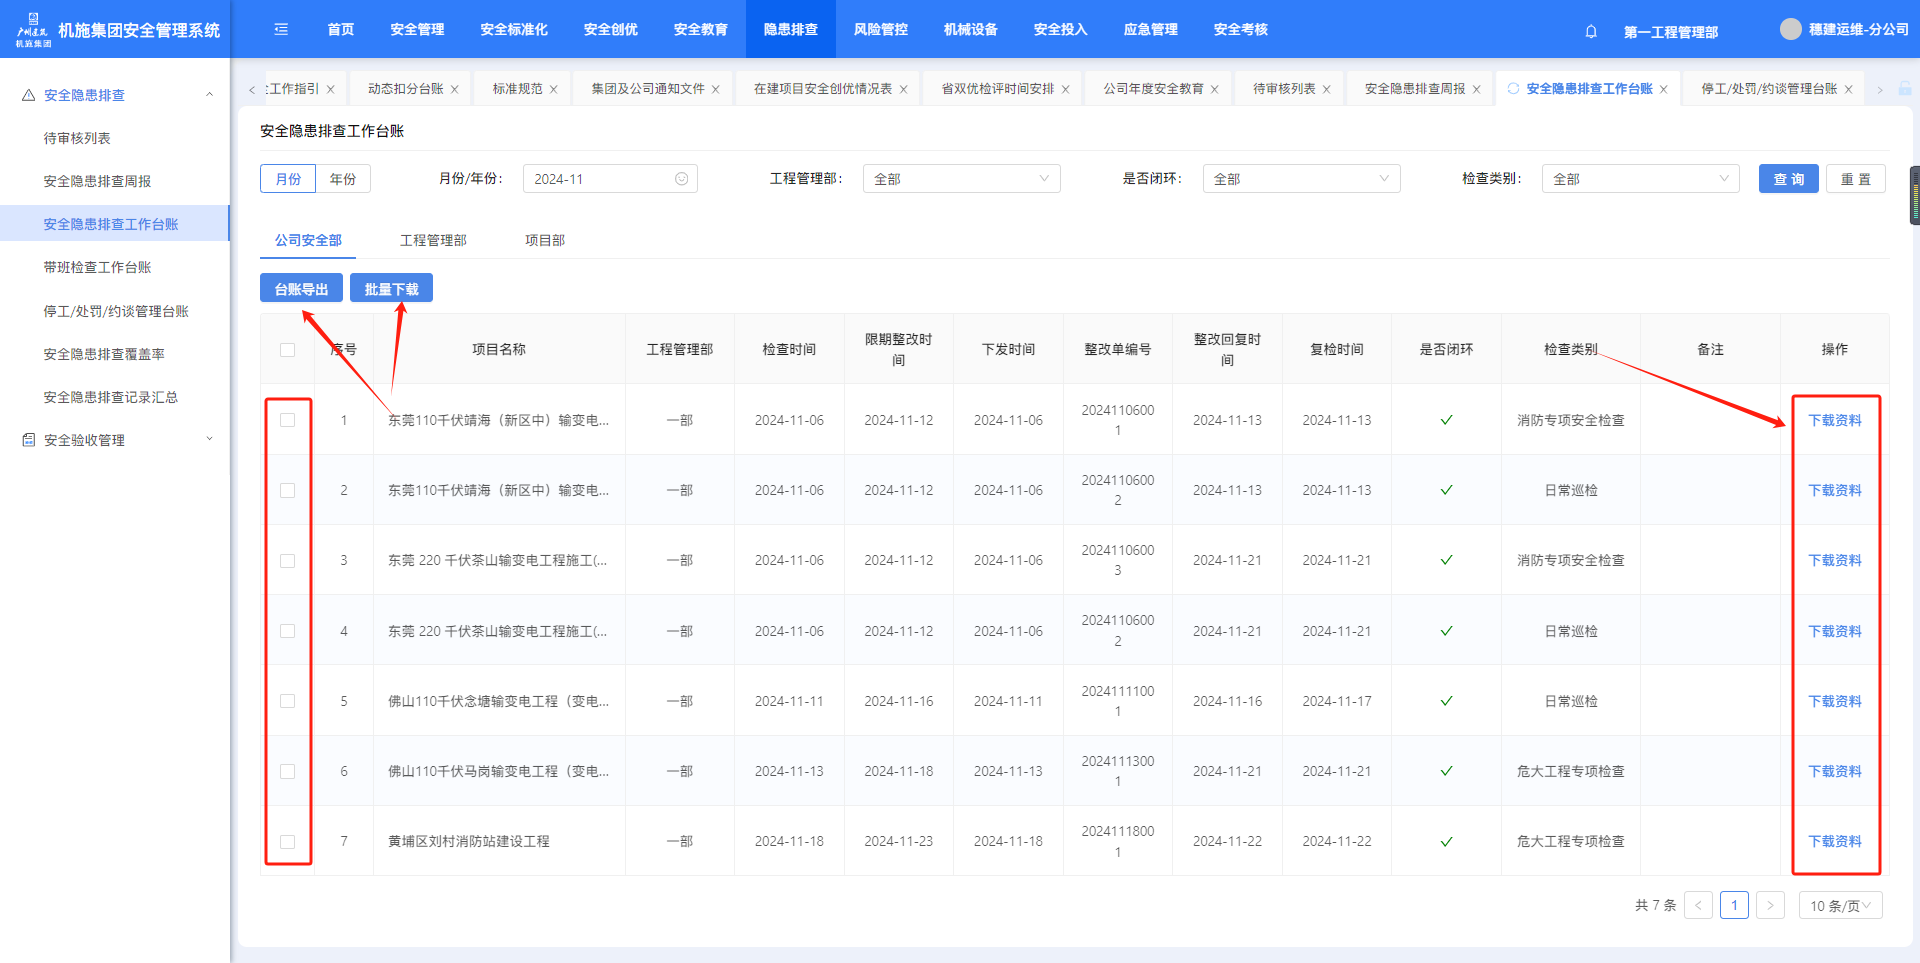Expand the 是否闭环 dropdown
This screenshot has width=1920, height=963.
click(x=1300, y=179)
